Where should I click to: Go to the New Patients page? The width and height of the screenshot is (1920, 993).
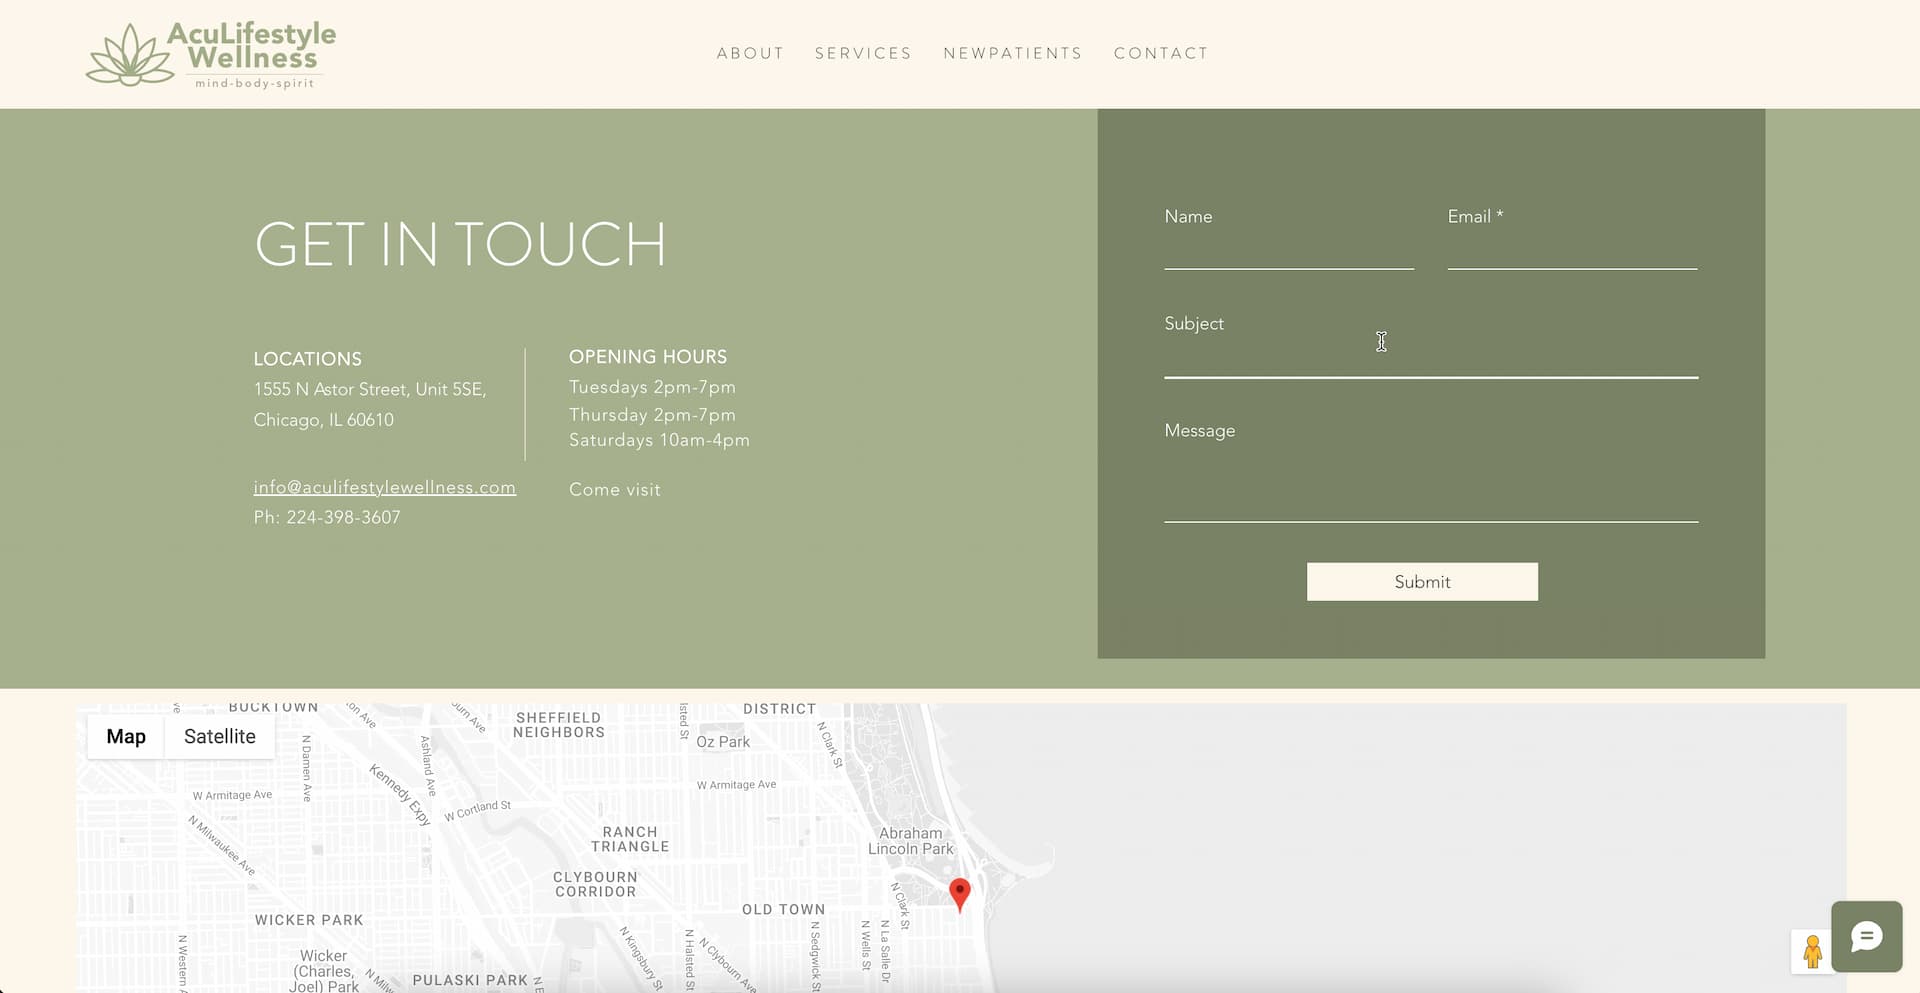coord(1012,54)
